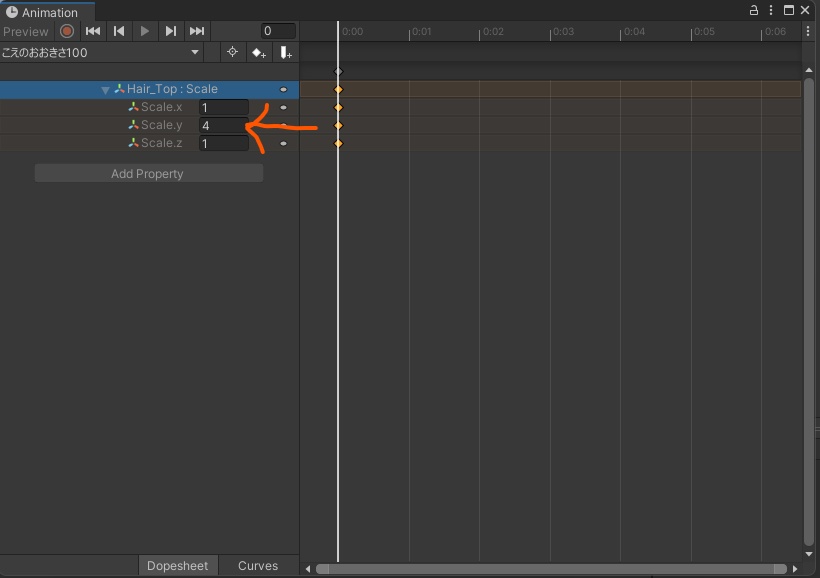Click the 0:03 mark on timeline ruler

click(x=563, y=31)
